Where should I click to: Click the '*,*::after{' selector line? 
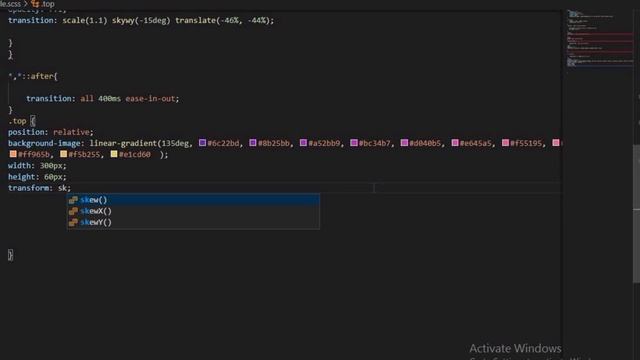(33, 76)
